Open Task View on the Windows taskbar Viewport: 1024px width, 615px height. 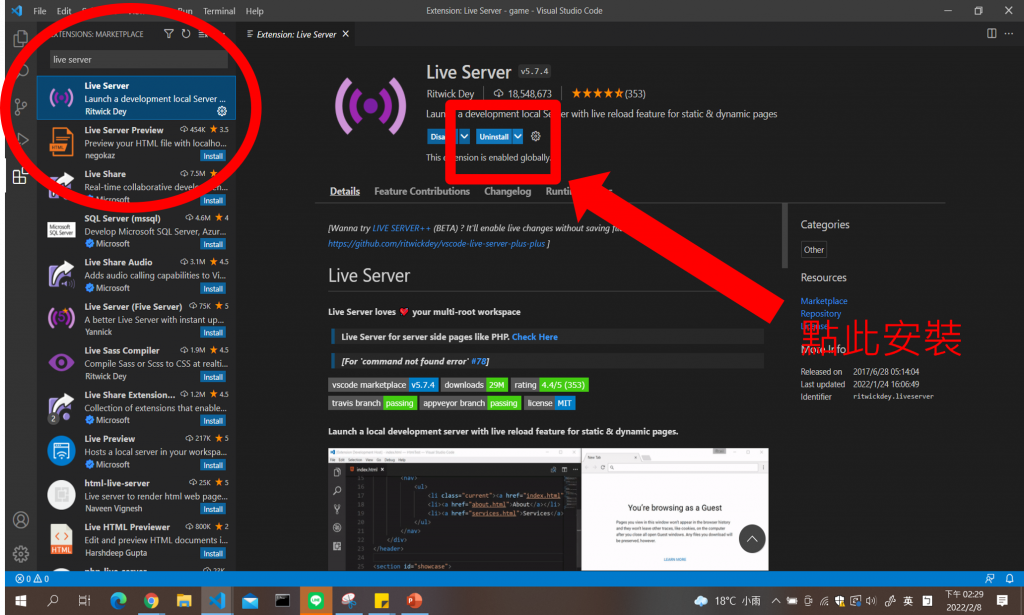pyautogui.click(x=85, y=601)
